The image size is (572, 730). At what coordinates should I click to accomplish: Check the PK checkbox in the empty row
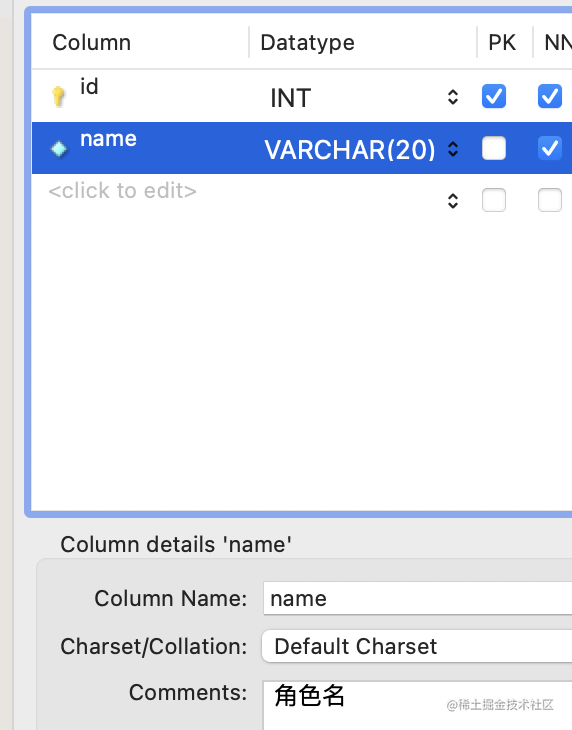click(x=494, y=200)
